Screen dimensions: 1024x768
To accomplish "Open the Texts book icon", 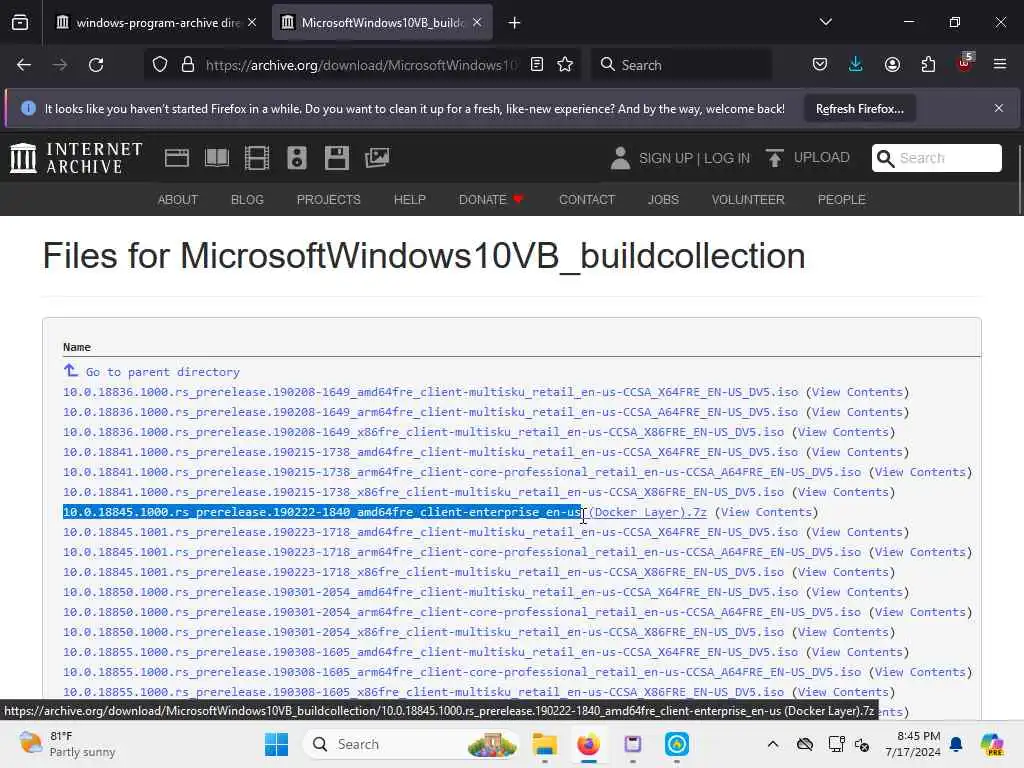I will (x=217, y=158).
